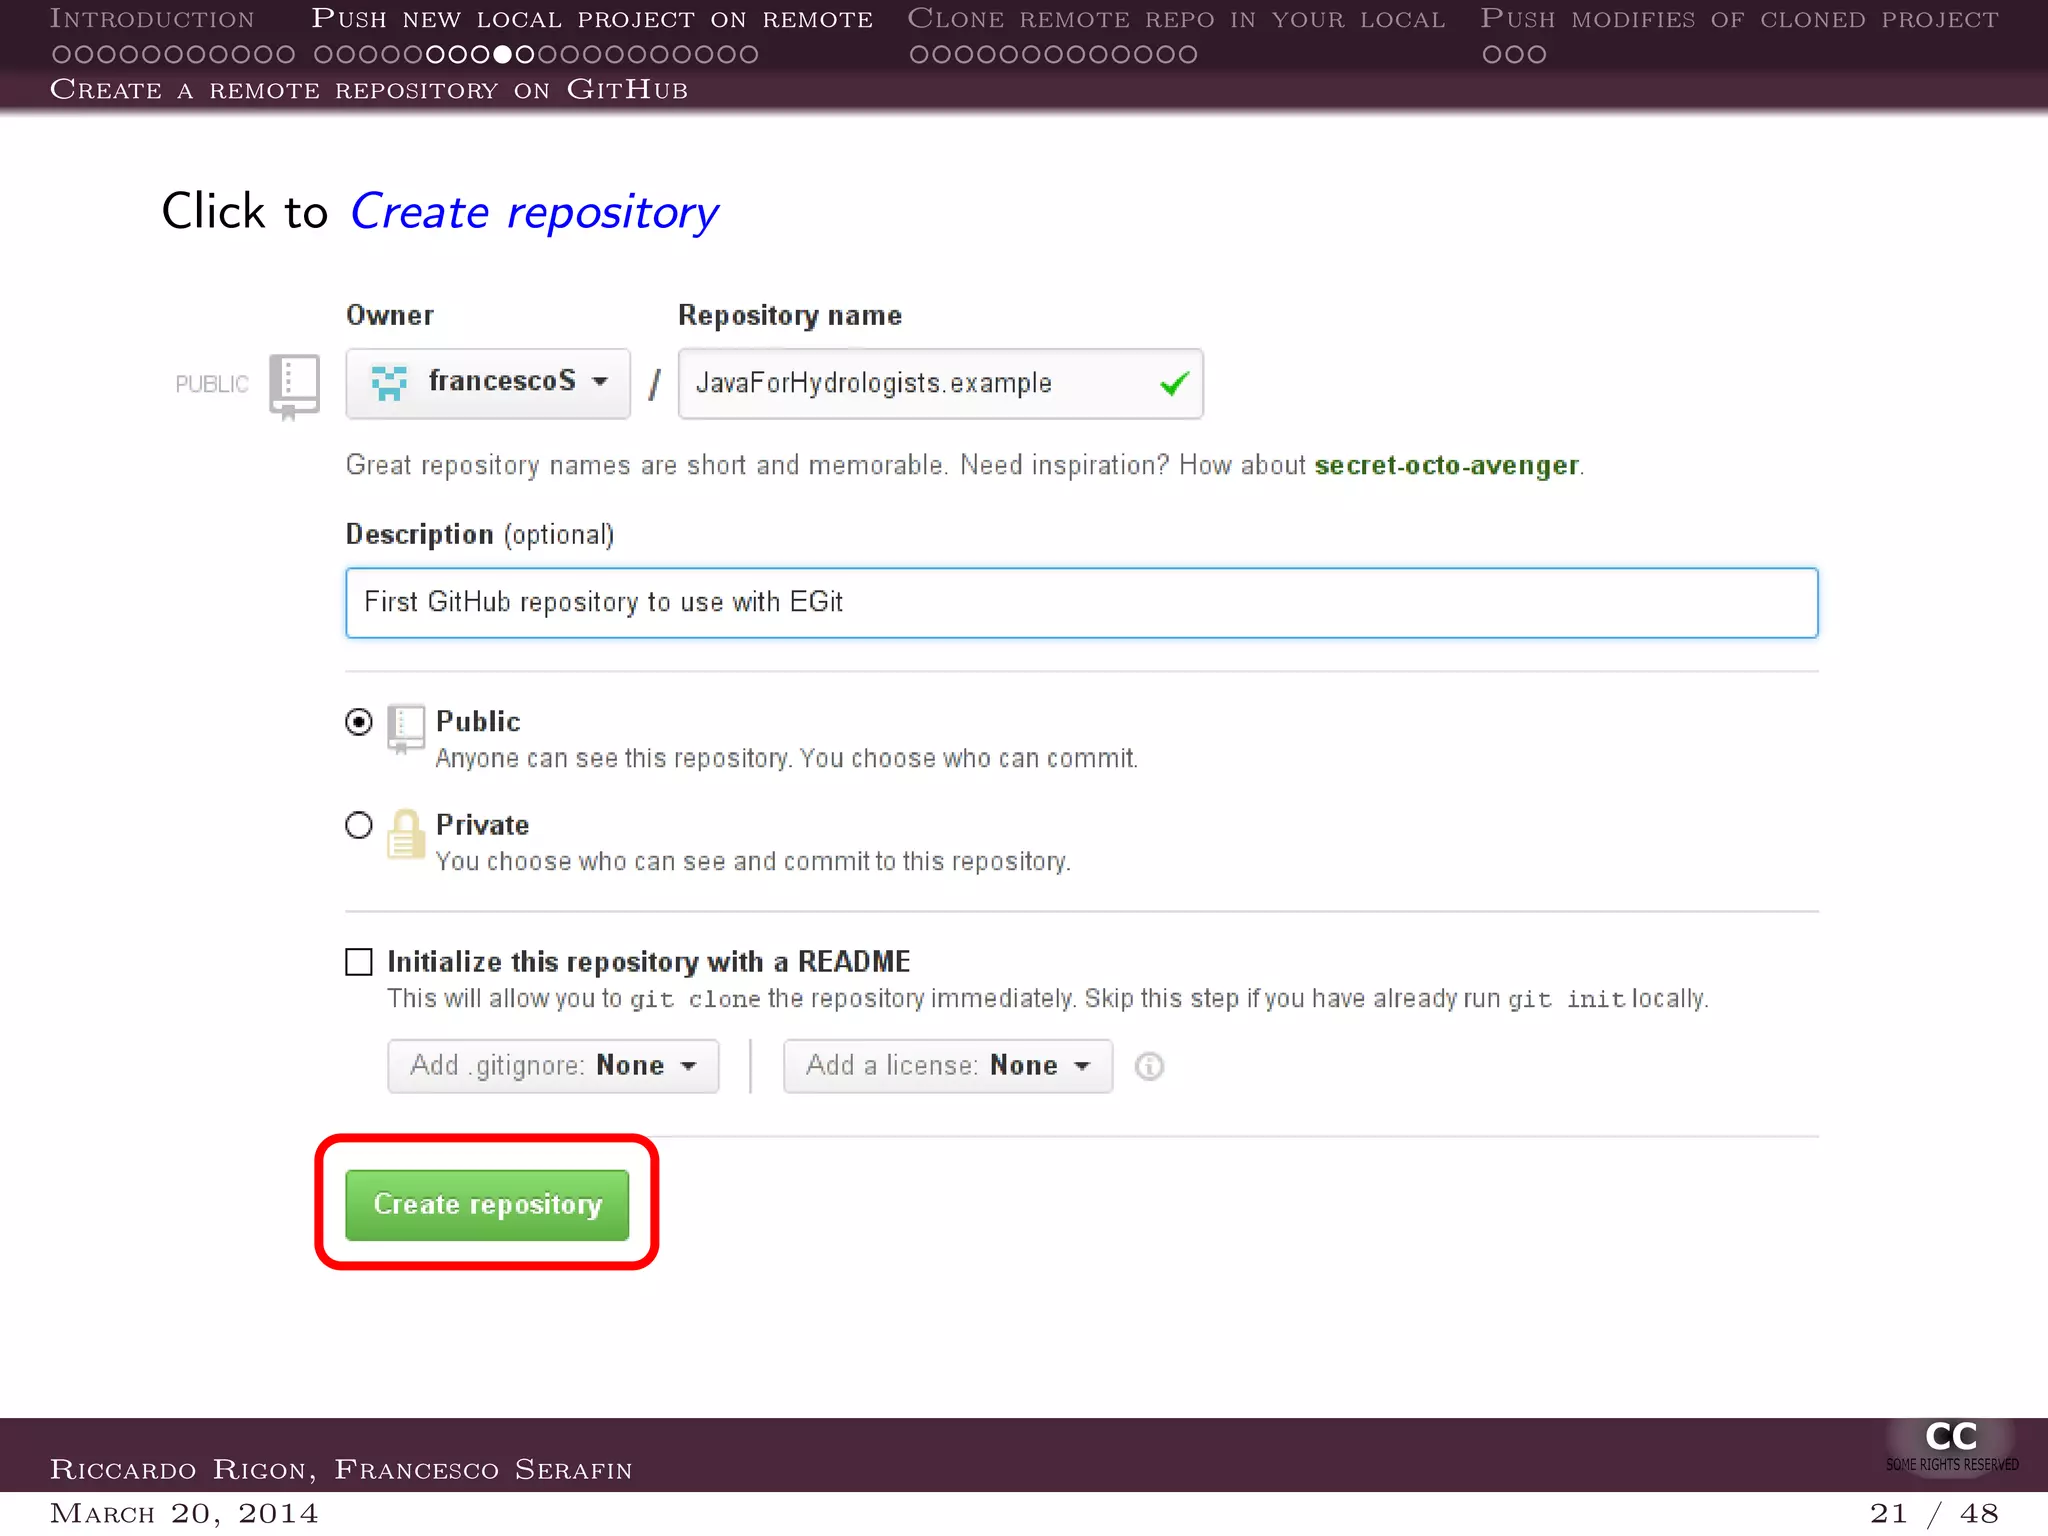Click the Repository name input field

pos(940,383)
